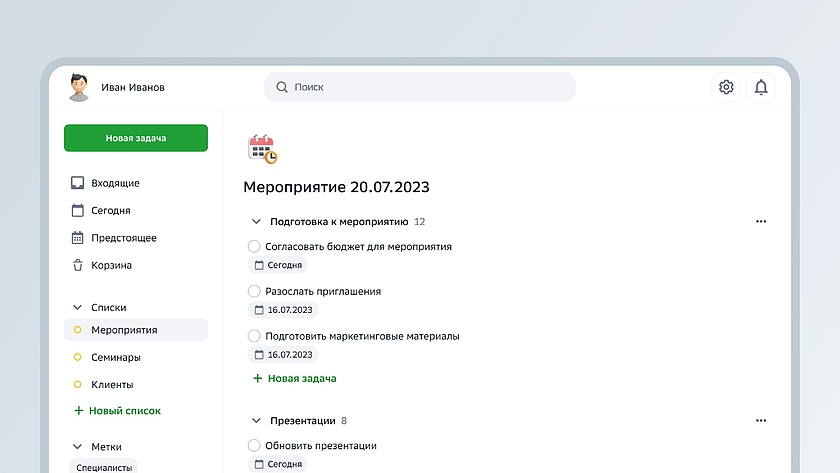Click the Корзина trash icon
The width and height of the screenshot is (840, 473).
(x=78, y=265)
